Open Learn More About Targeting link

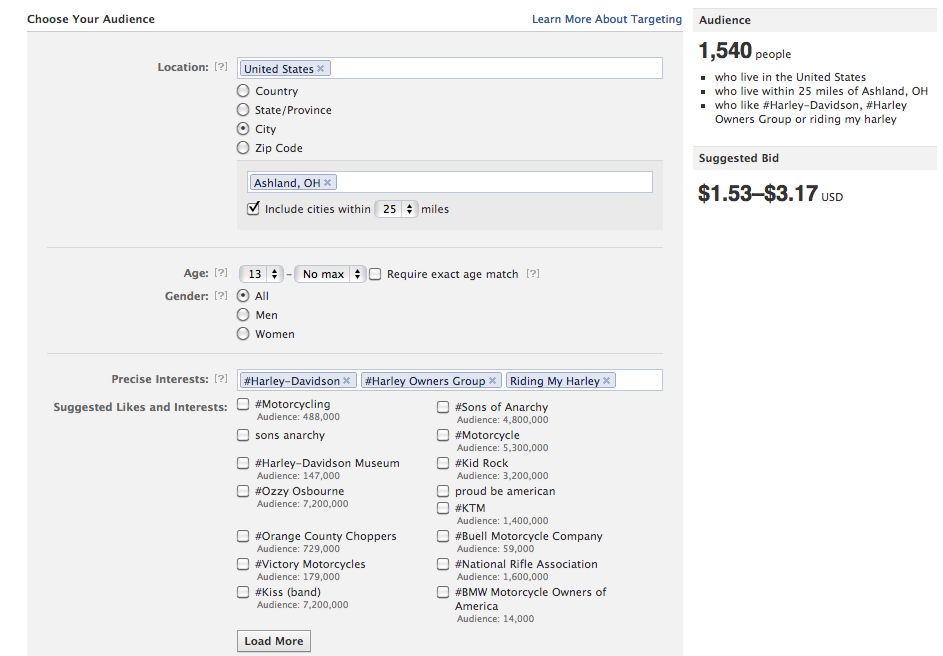click(607, 19)
